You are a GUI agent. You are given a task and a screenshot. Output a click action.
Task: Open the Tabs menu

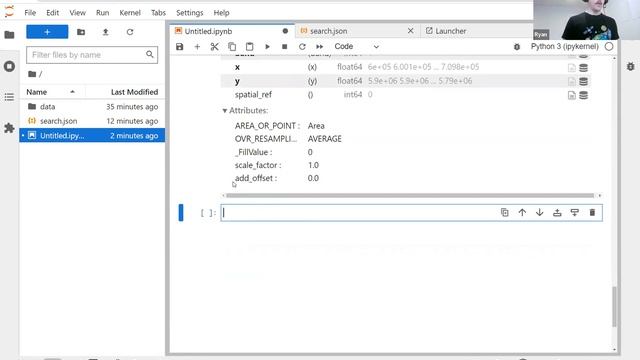point(158,13)
